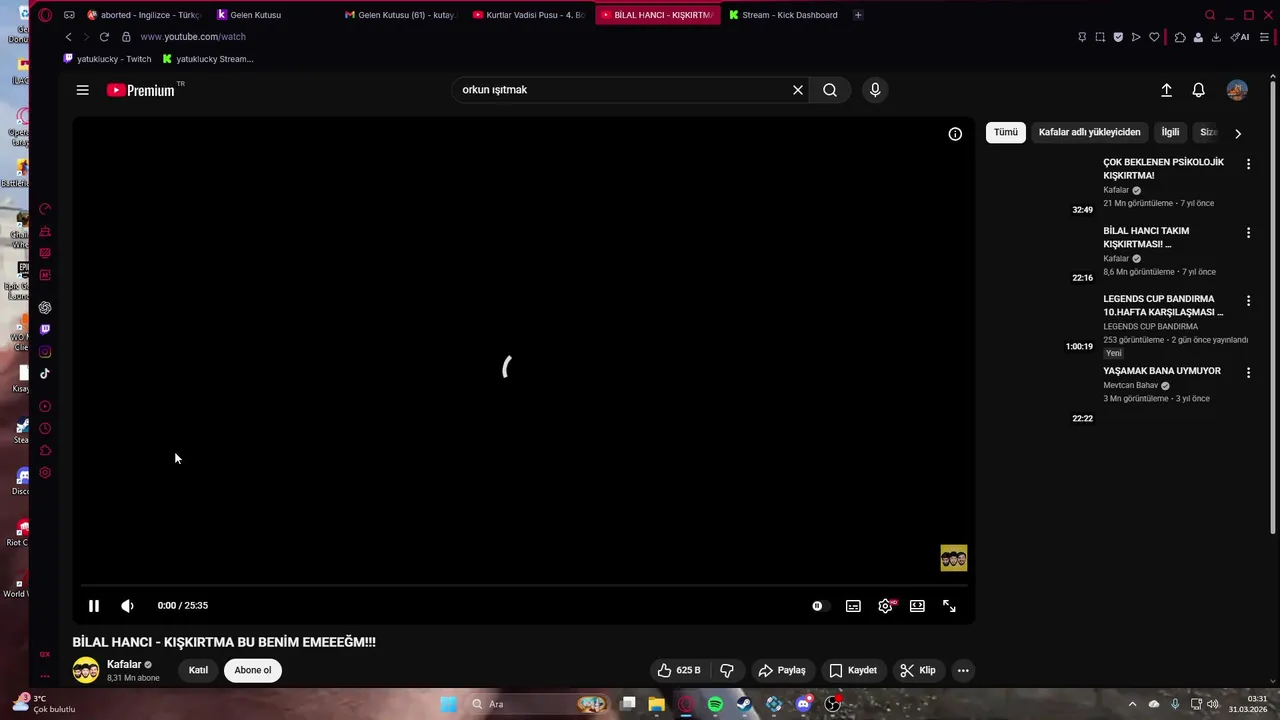Run search with the magnifier button

point(830,90)
